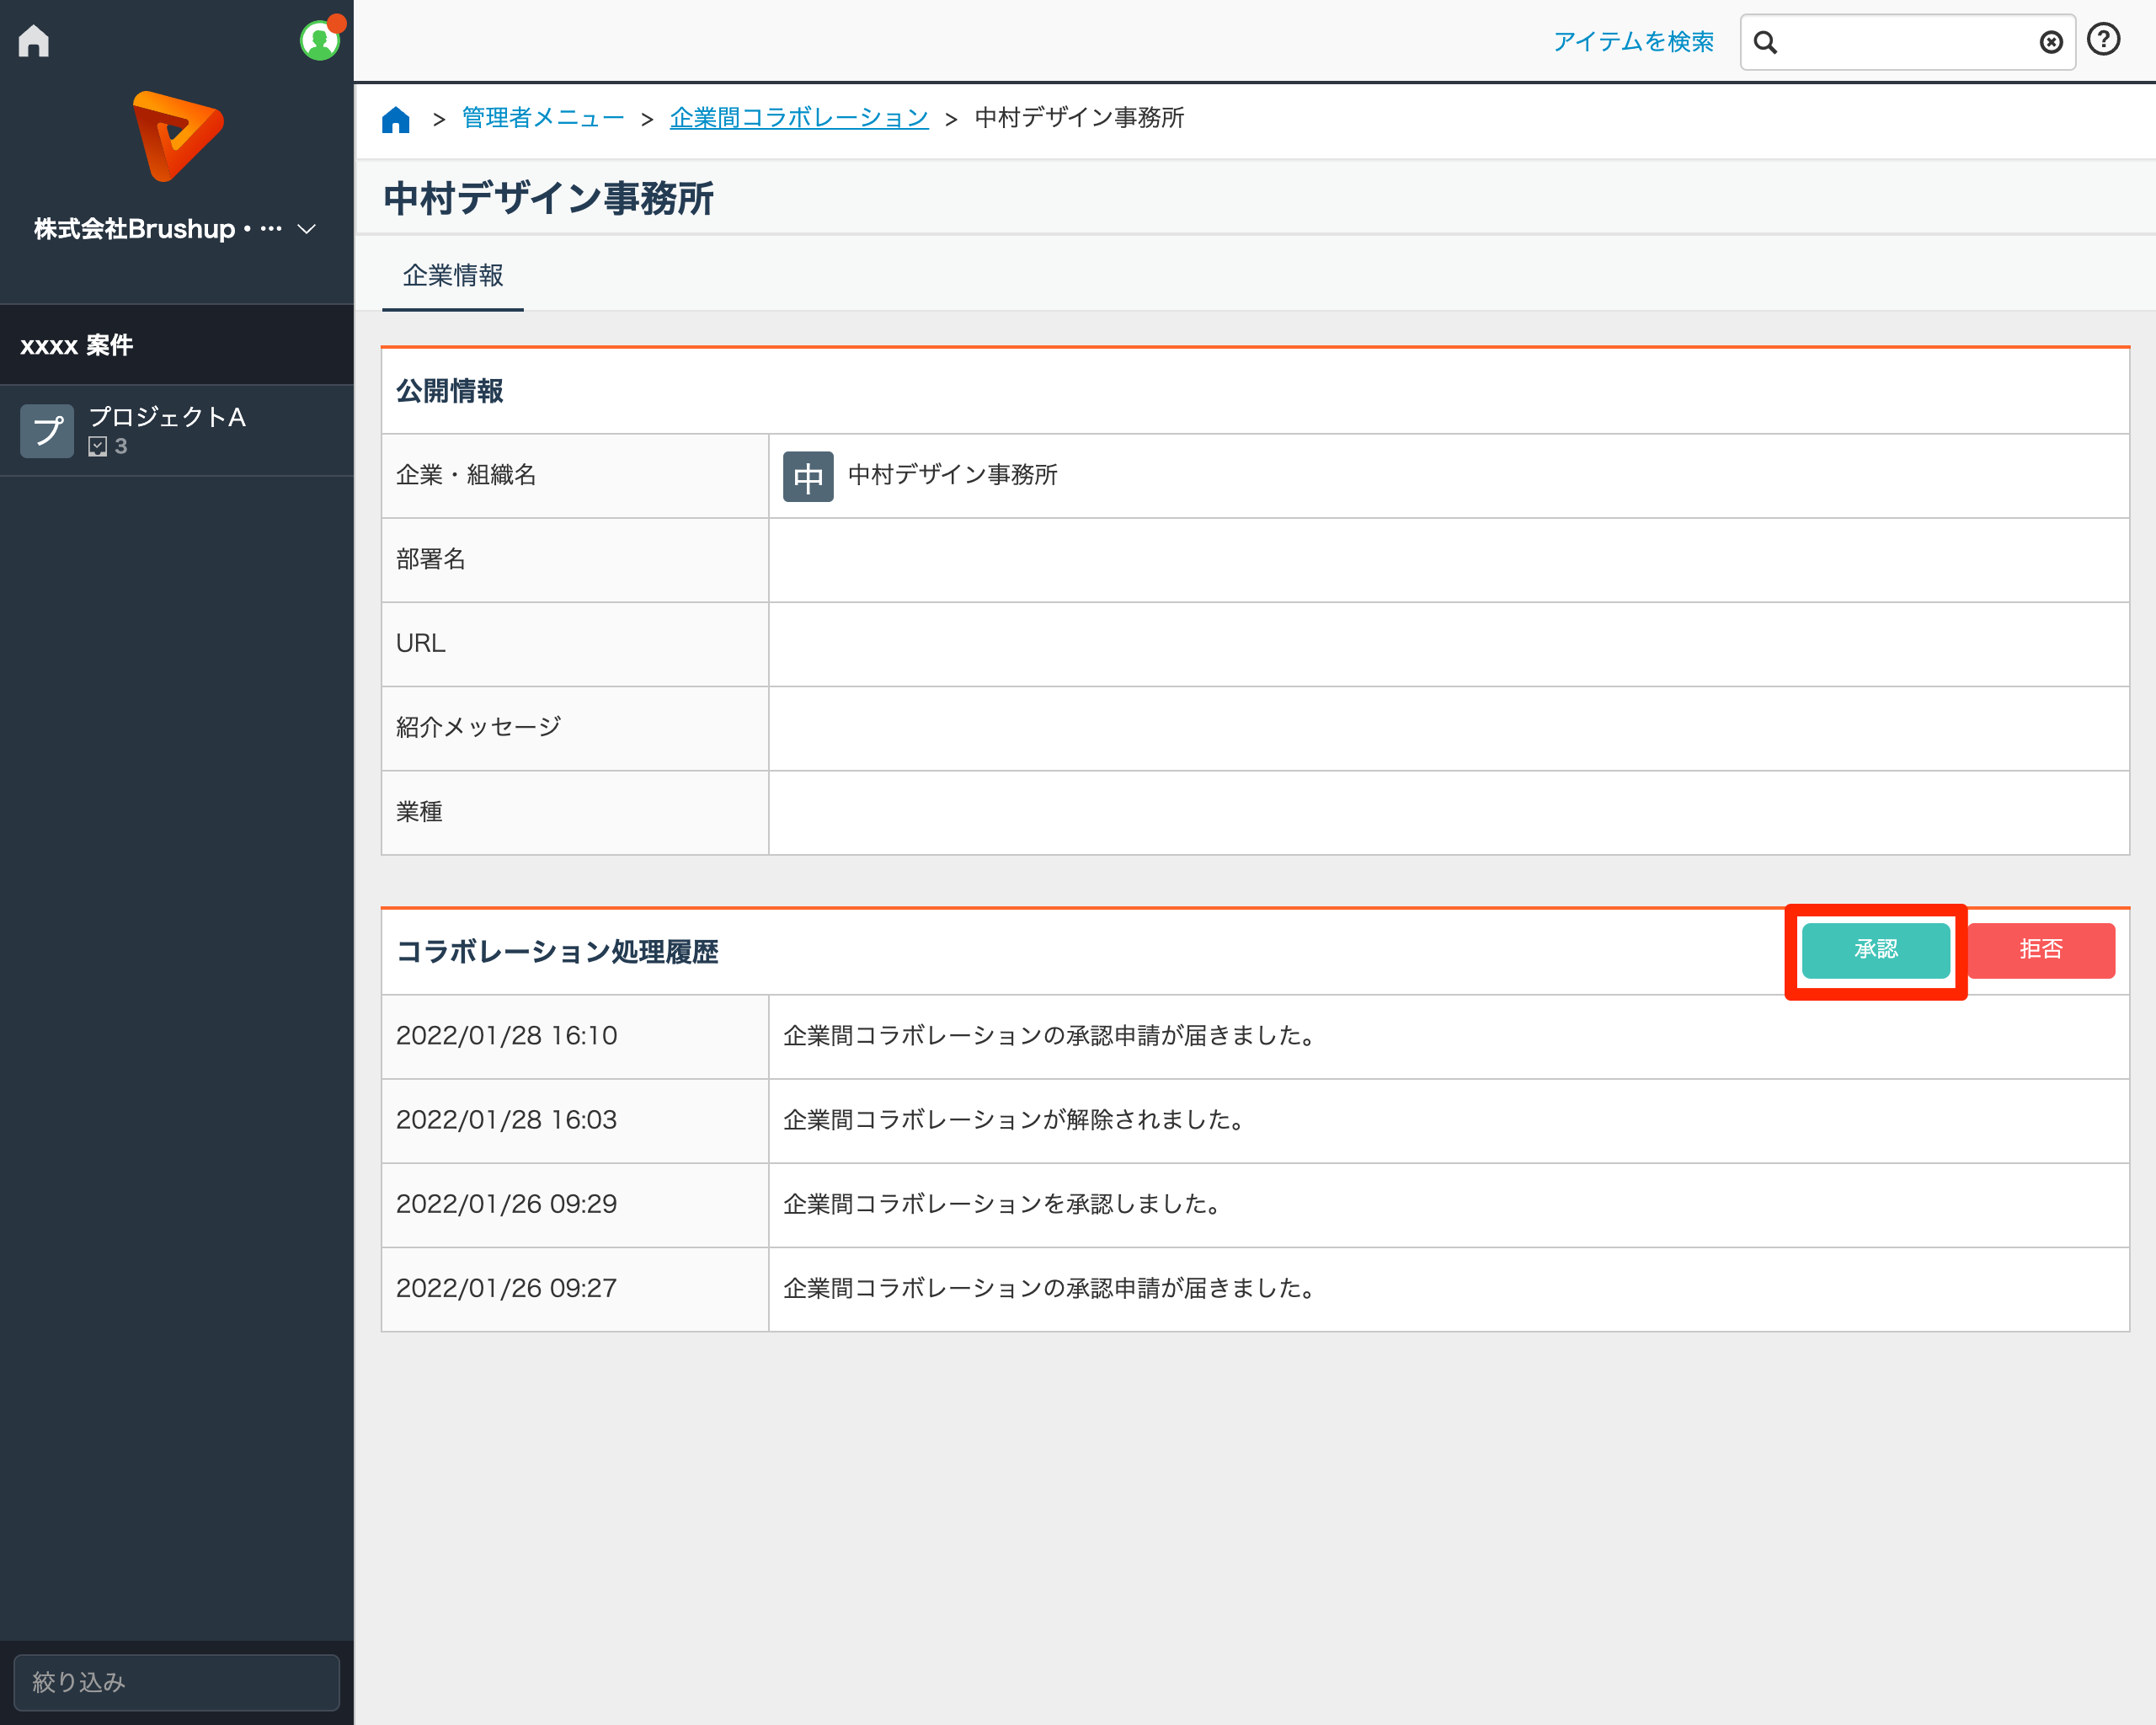The height and width of the screenshot is (1725, 2156).
Task: Clear search with the circled X icon
Action: [x=2050, y=42]
